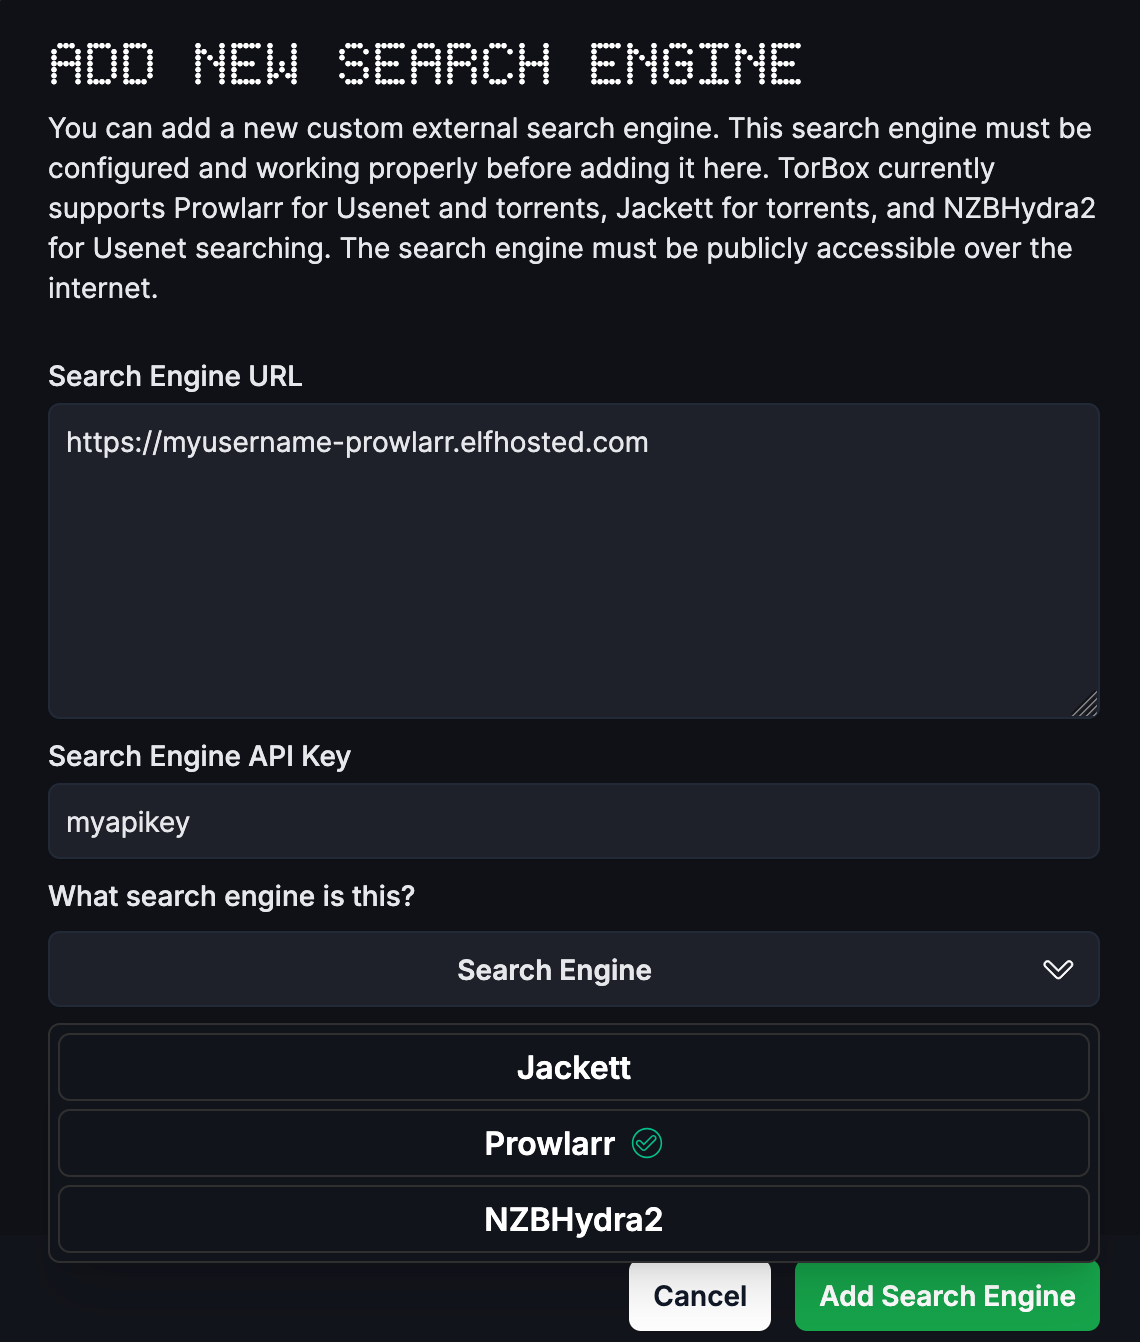Click the Add New Search Engine heading
This screenshot has height=1342, width=1140.
tap(425, 64)
